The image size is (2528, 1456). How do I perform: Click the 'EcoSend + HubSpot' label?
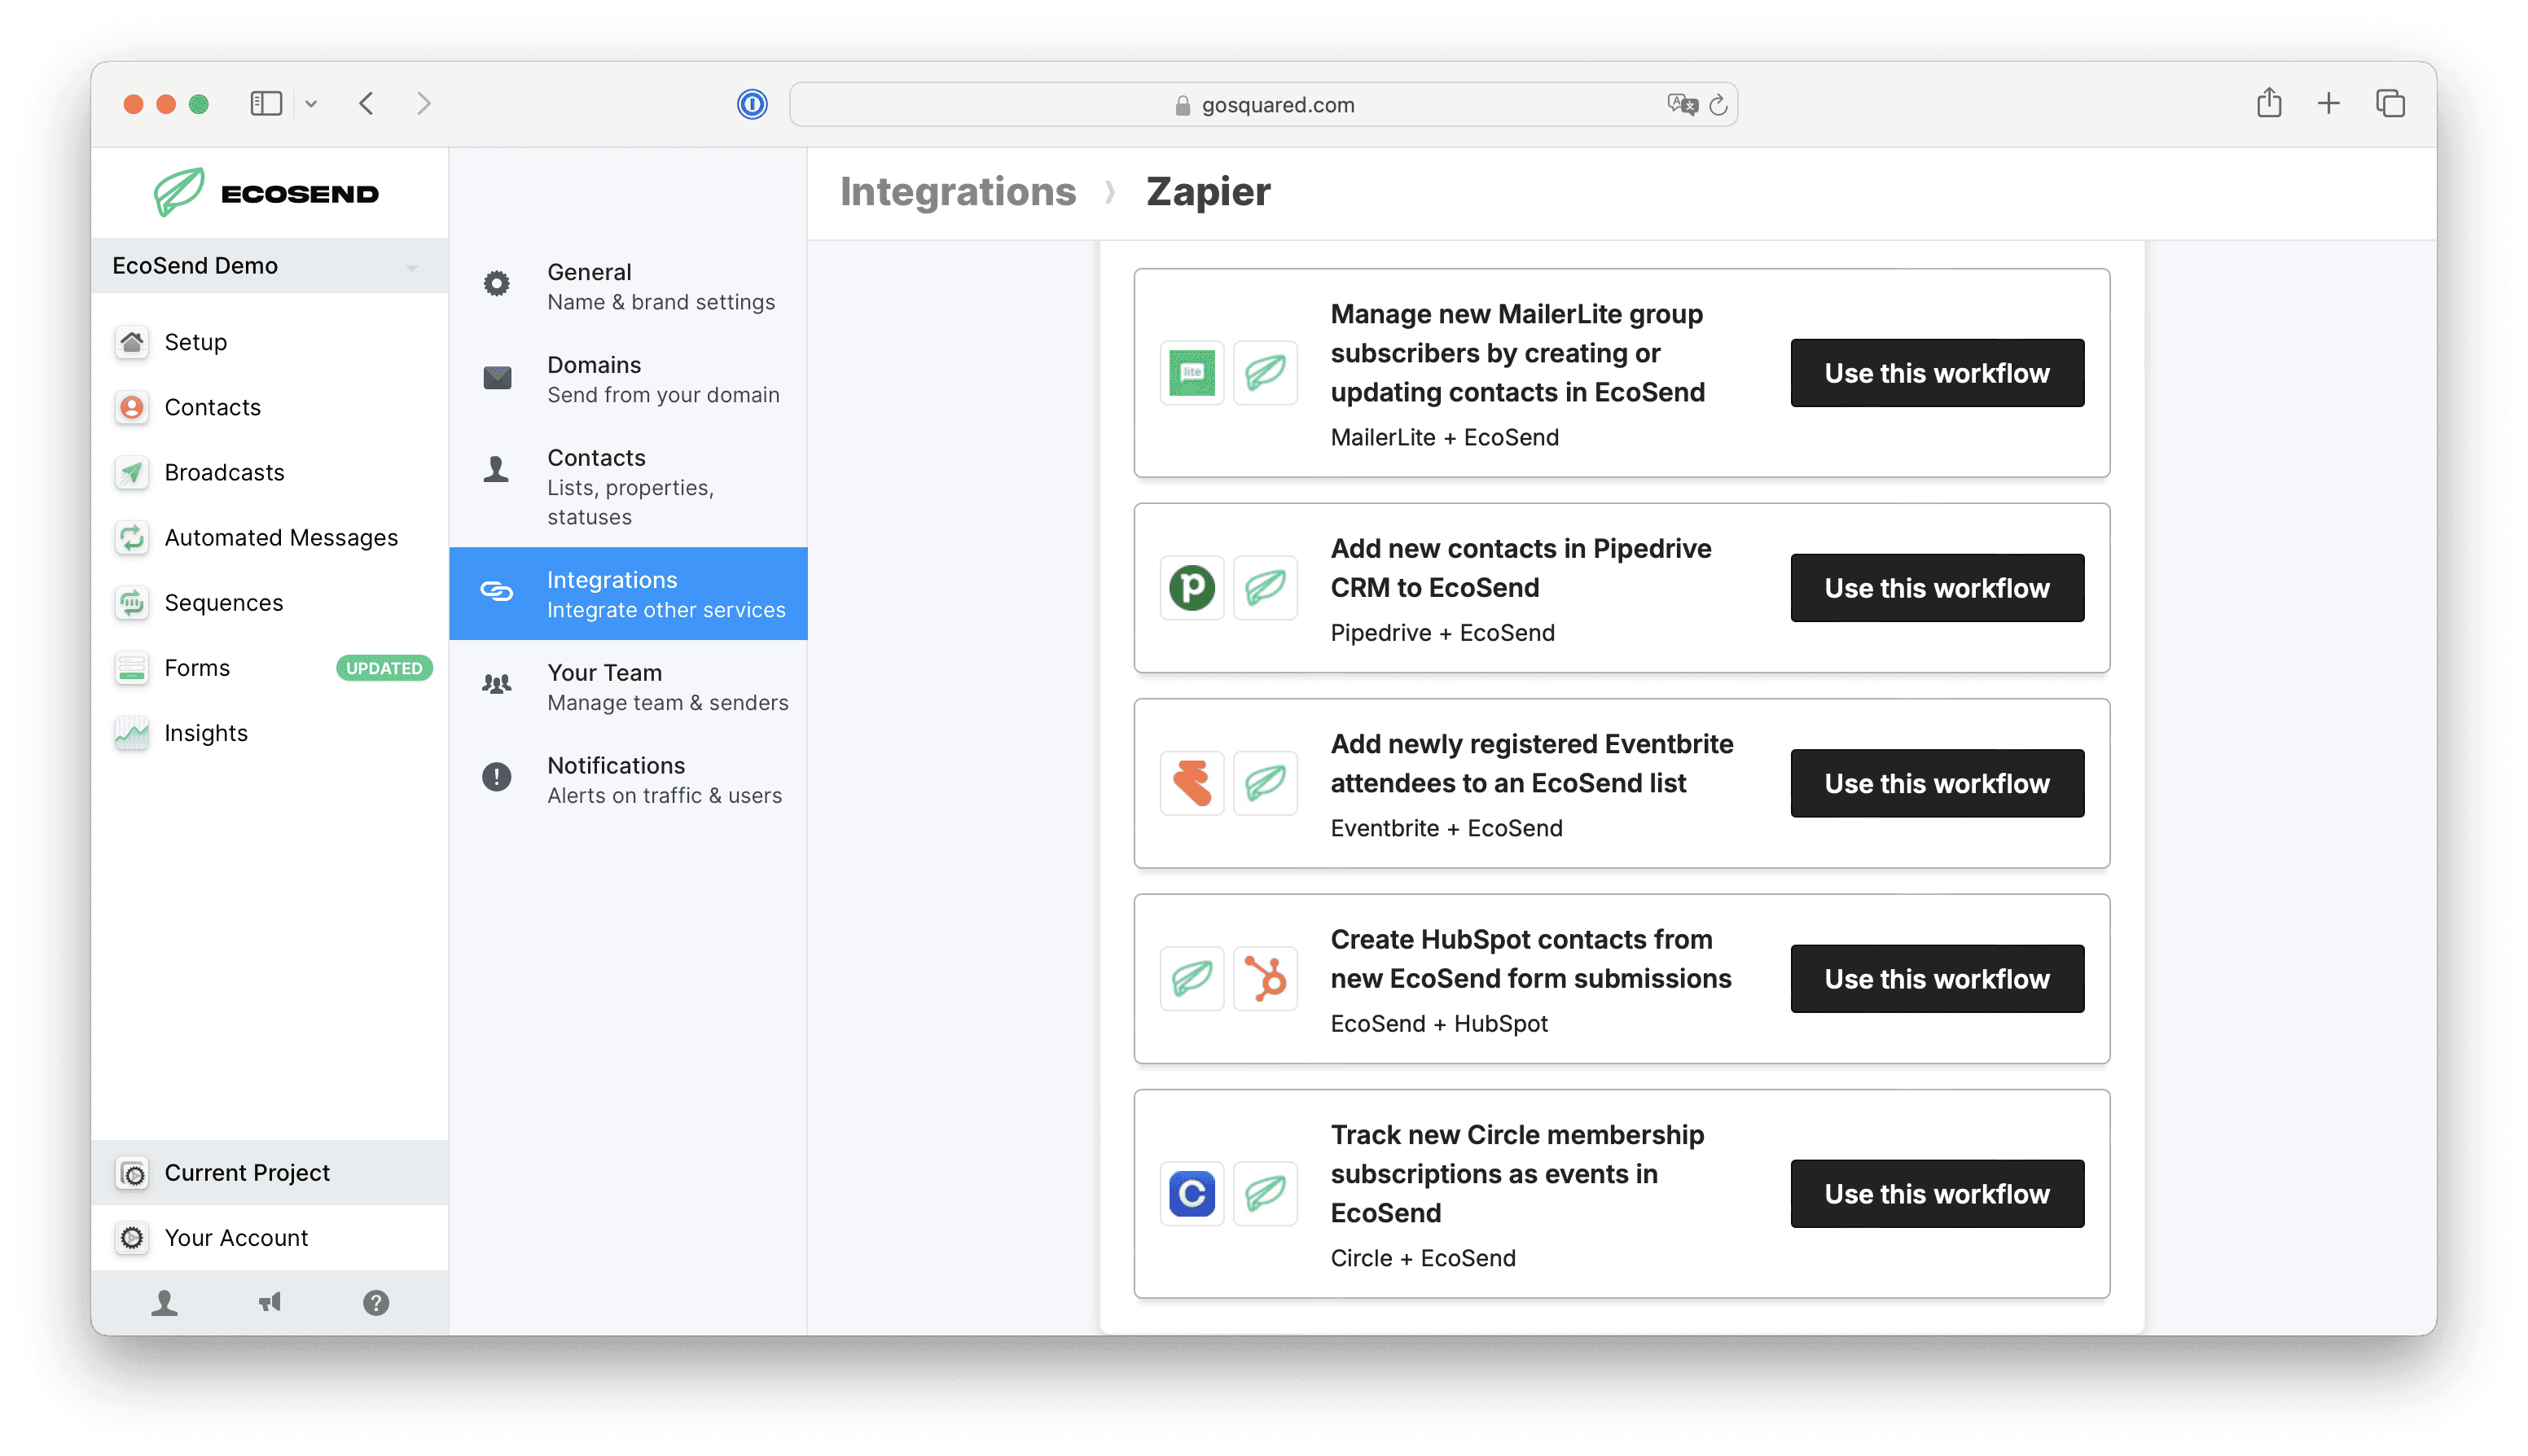1438,1024
